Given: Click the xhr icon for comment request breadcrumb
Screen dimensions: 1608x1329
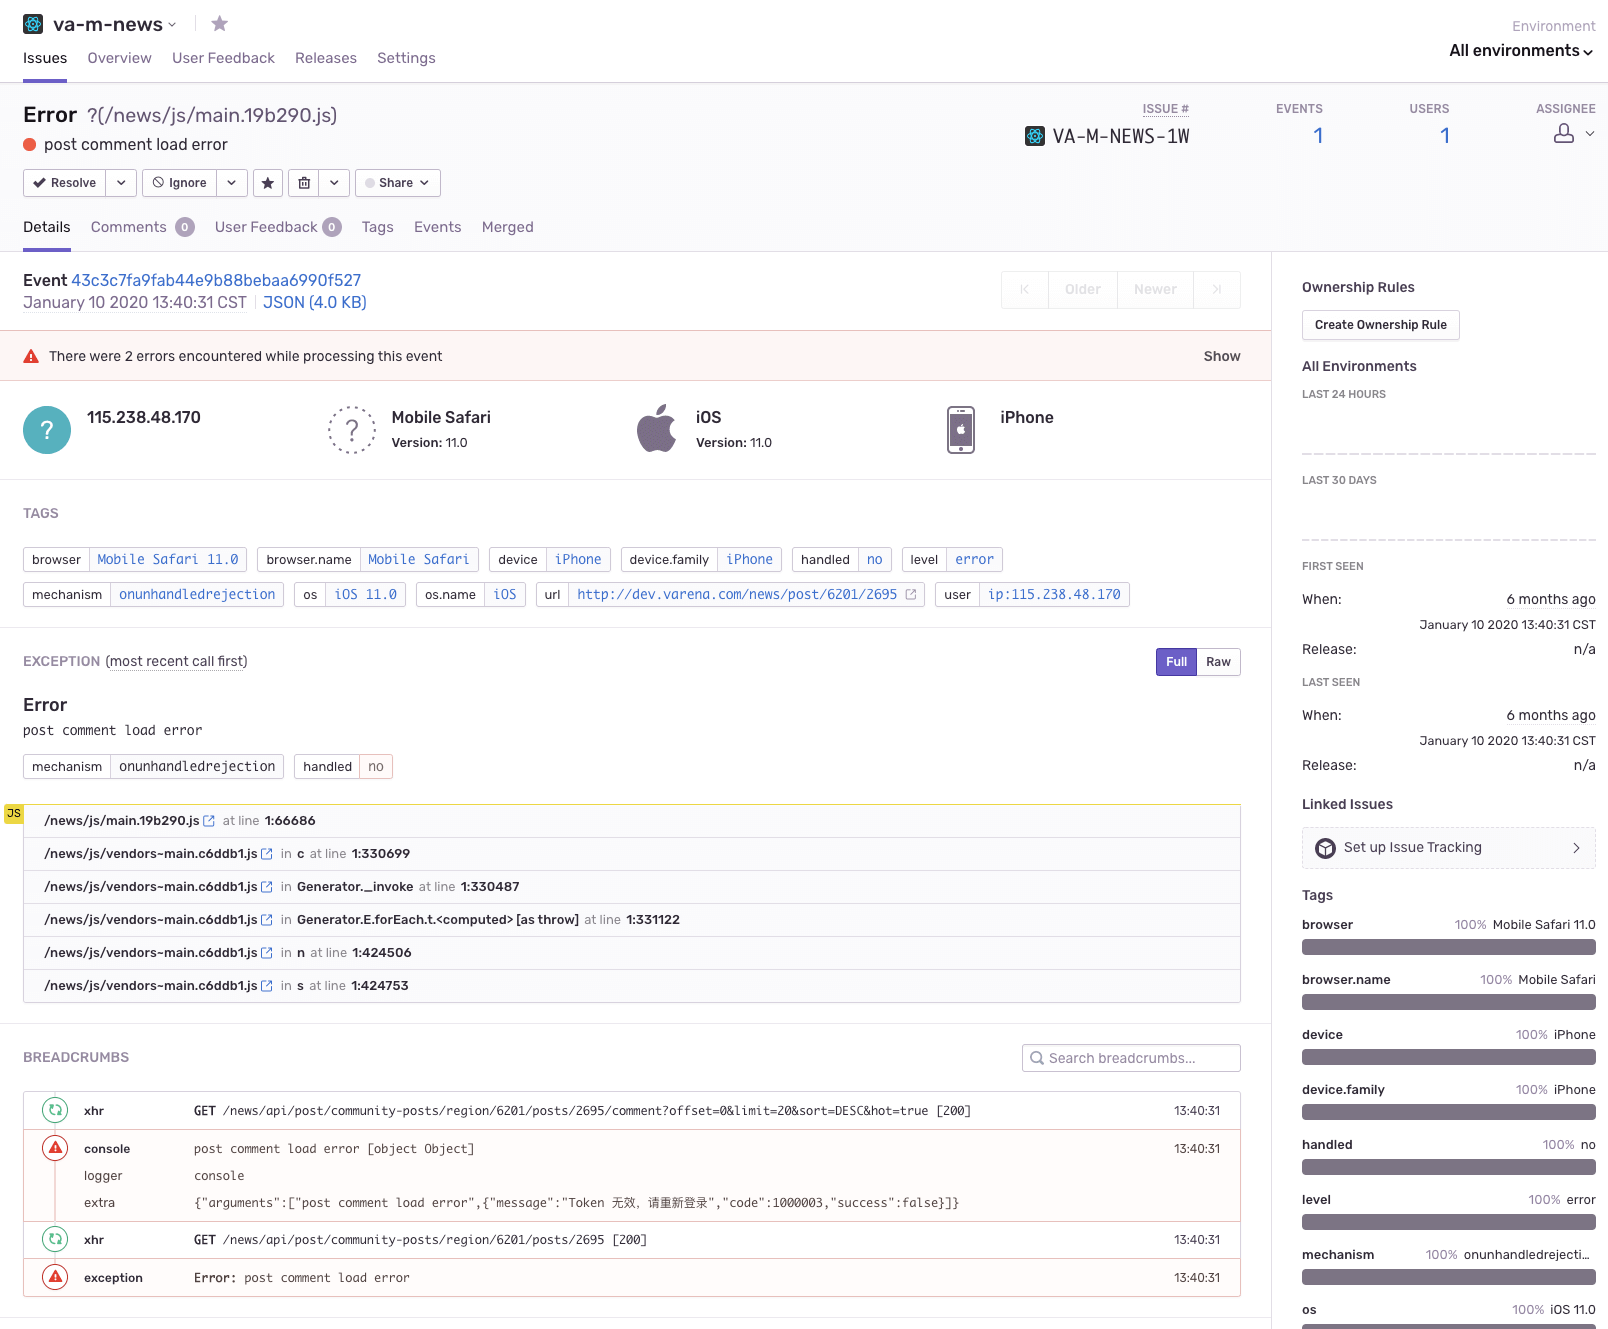Looking at the screenshot, I should pos(55,1110).
